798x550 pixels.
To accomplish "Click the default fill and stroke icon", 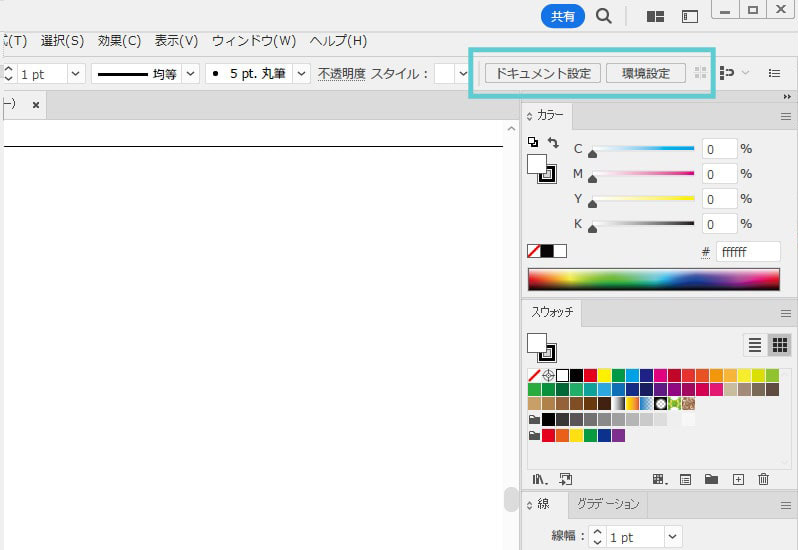I will point(533,143).
